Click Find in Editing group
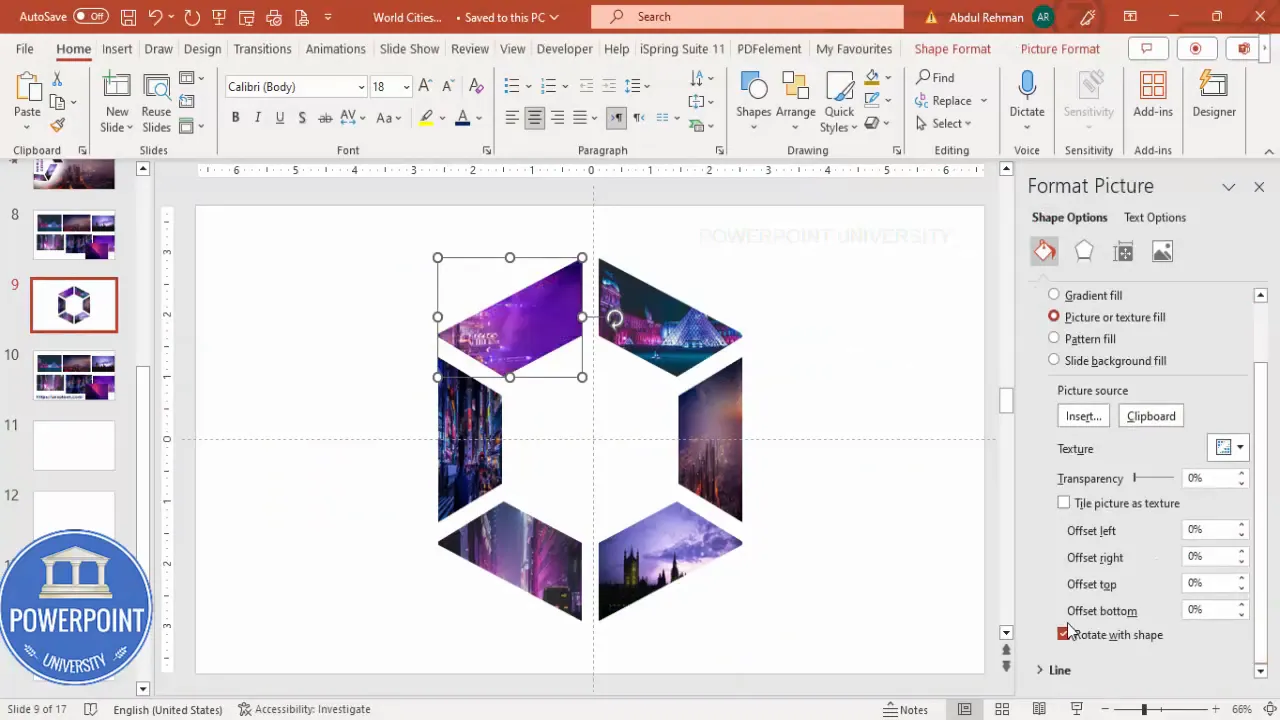 [x=935, y=78]
